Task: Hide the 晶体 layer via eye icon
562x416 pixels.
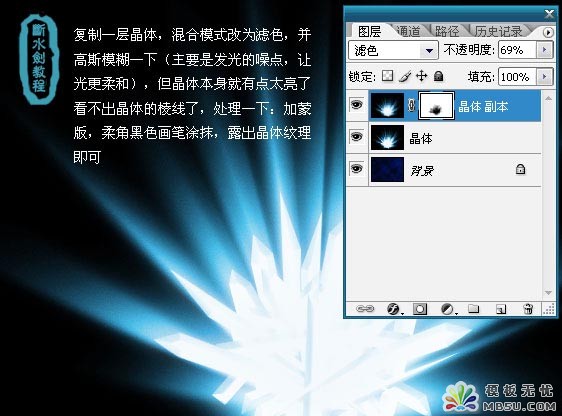Action: [357, 137]
